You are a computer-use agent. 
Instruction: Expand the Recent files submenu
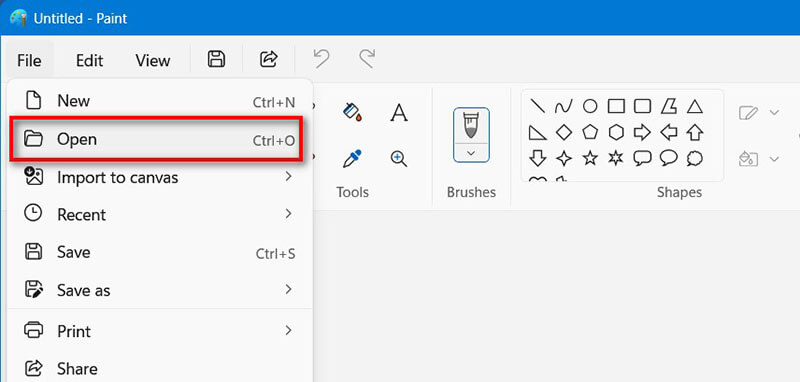pyautogui.click(x=289, y=214)
